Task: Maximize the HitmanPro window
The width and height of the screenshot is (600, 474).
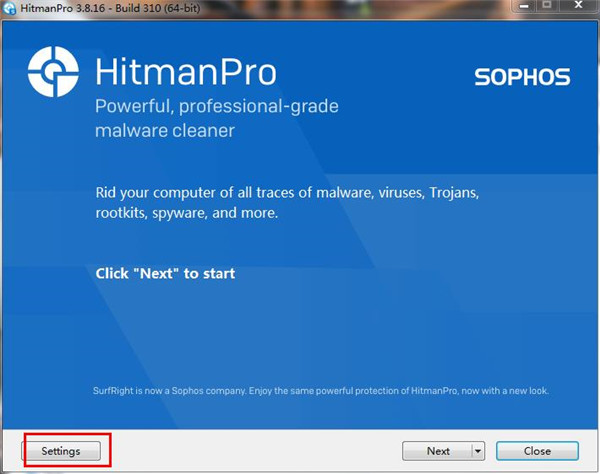Action: pos(547,6)
